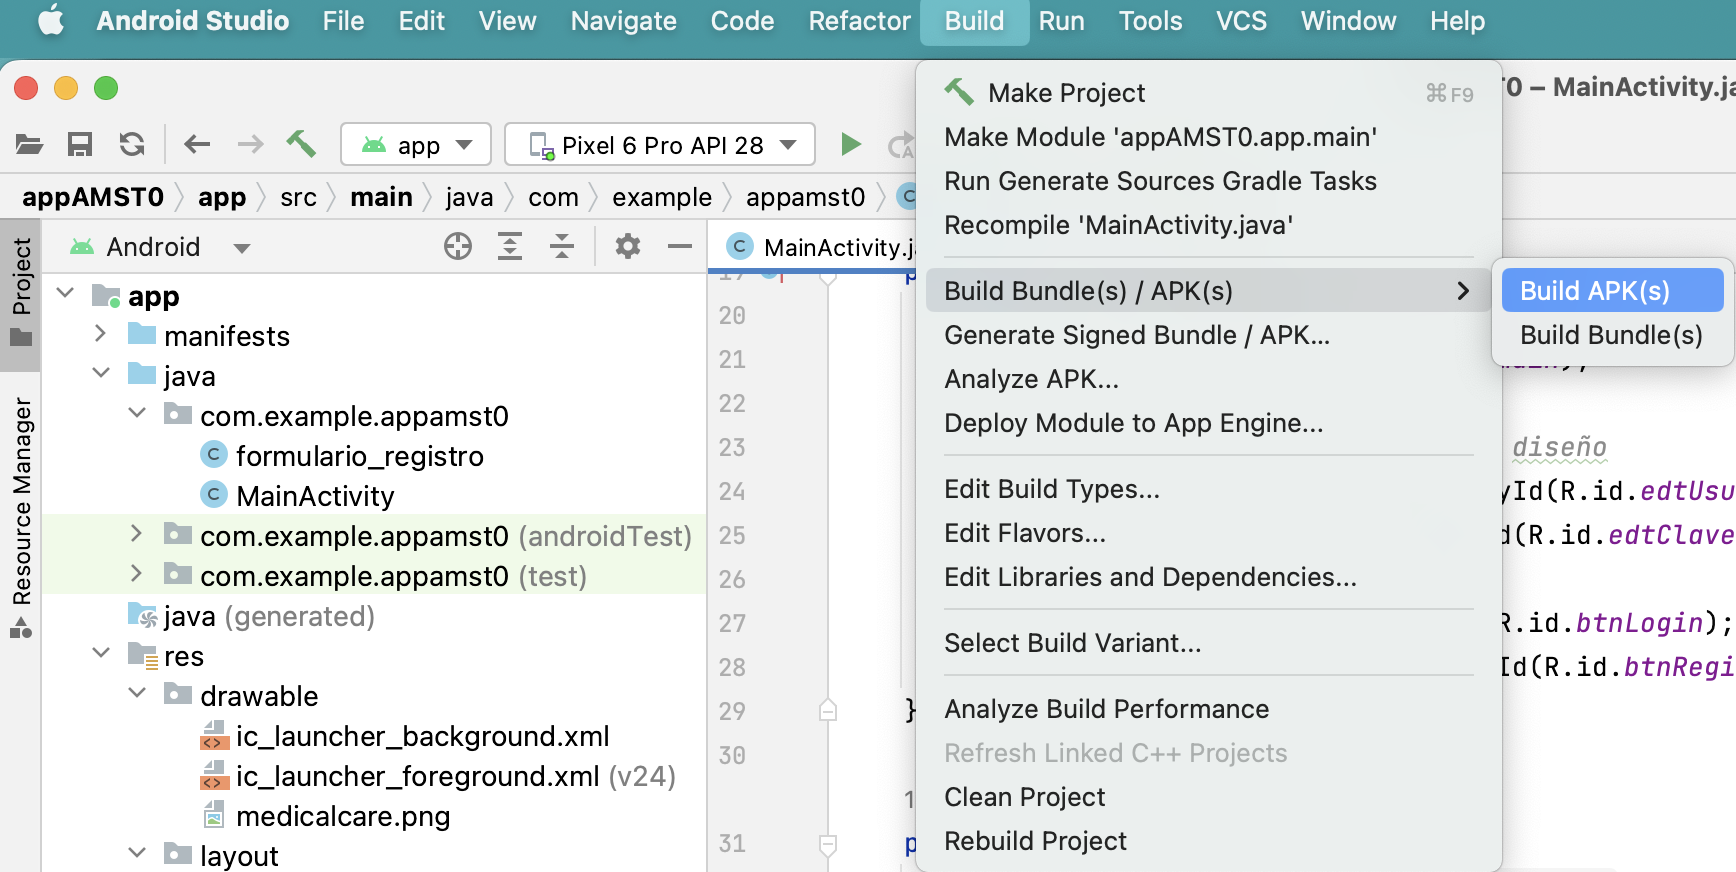Click the Collapse All icon in Project panel
This screenshot has height=872, width=1736.
pos(562,246)
